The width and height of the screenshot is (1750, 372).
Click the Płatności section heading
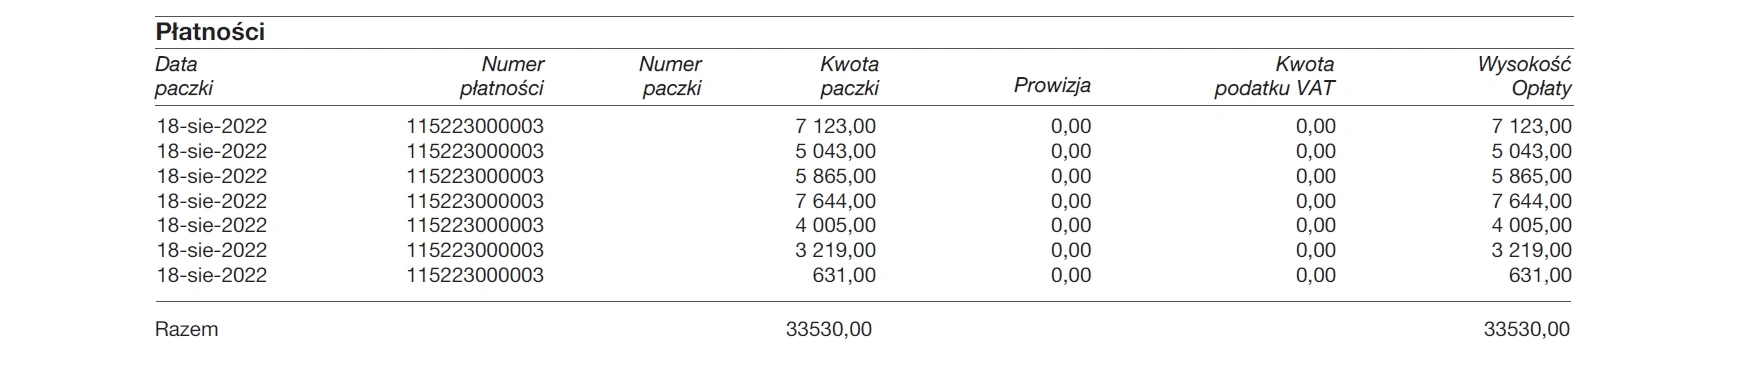tap(210, 32)
